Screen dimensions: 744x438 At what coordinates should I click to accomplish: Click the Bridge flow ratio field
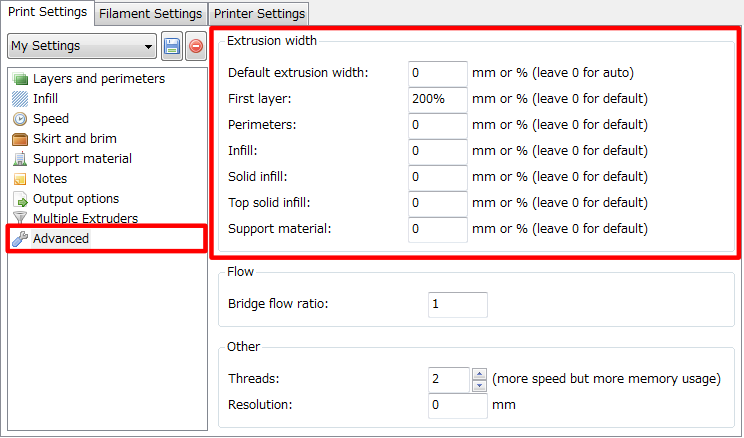pyautogui.click(x=457, y=305)
